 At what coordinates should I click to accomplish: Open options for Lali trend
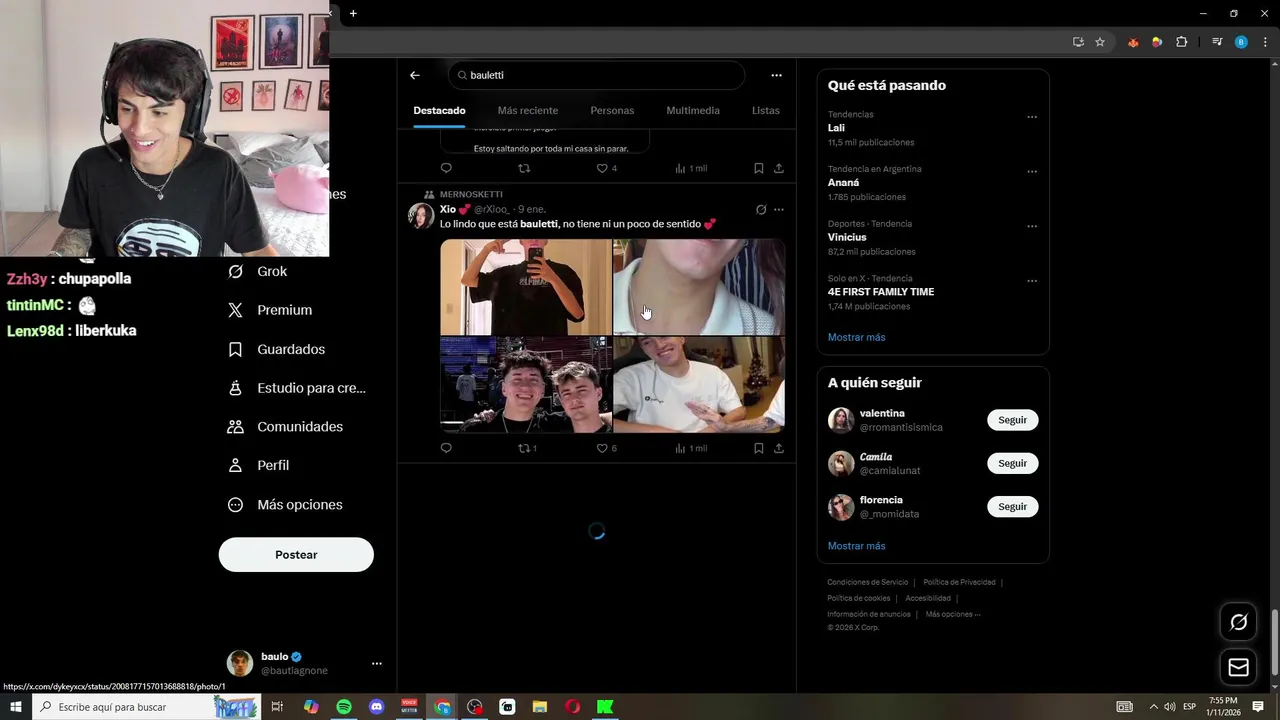click(x=1032, y=117)
